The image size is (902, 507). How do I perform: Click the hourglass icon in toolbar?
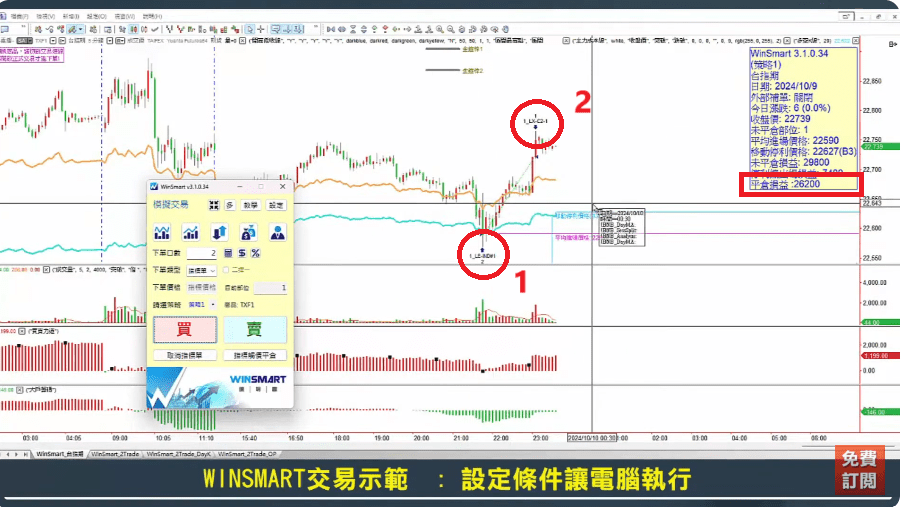[353, 29]
